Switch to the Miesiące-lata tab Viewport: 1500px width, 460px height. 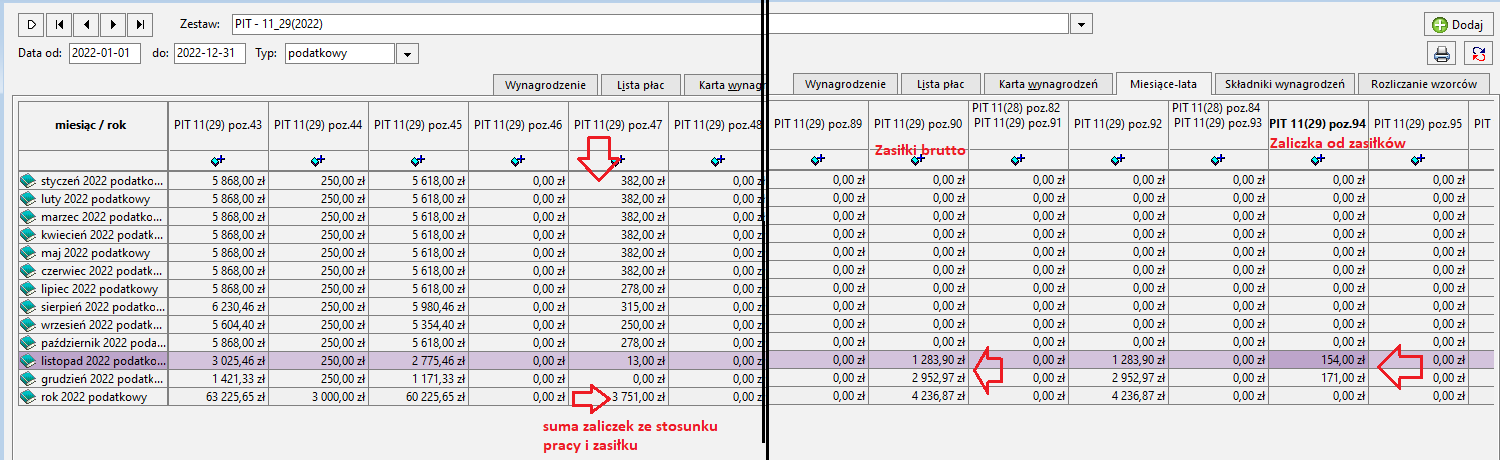1165,84
